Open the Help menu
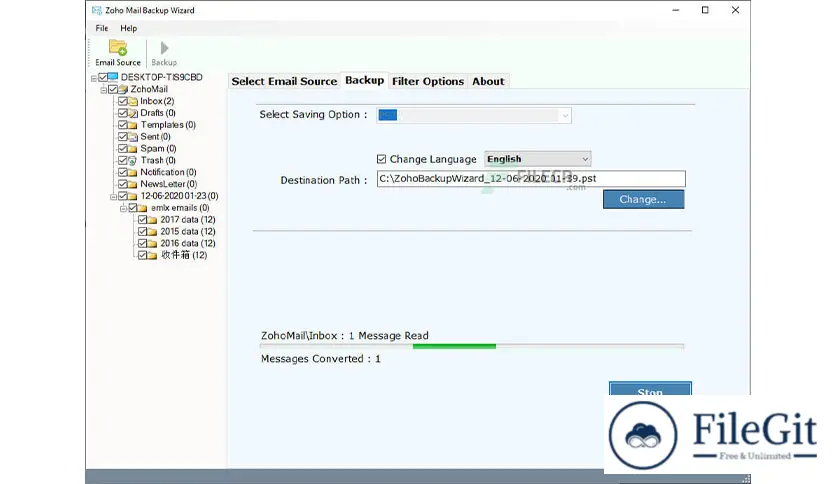 coord(128,28)
